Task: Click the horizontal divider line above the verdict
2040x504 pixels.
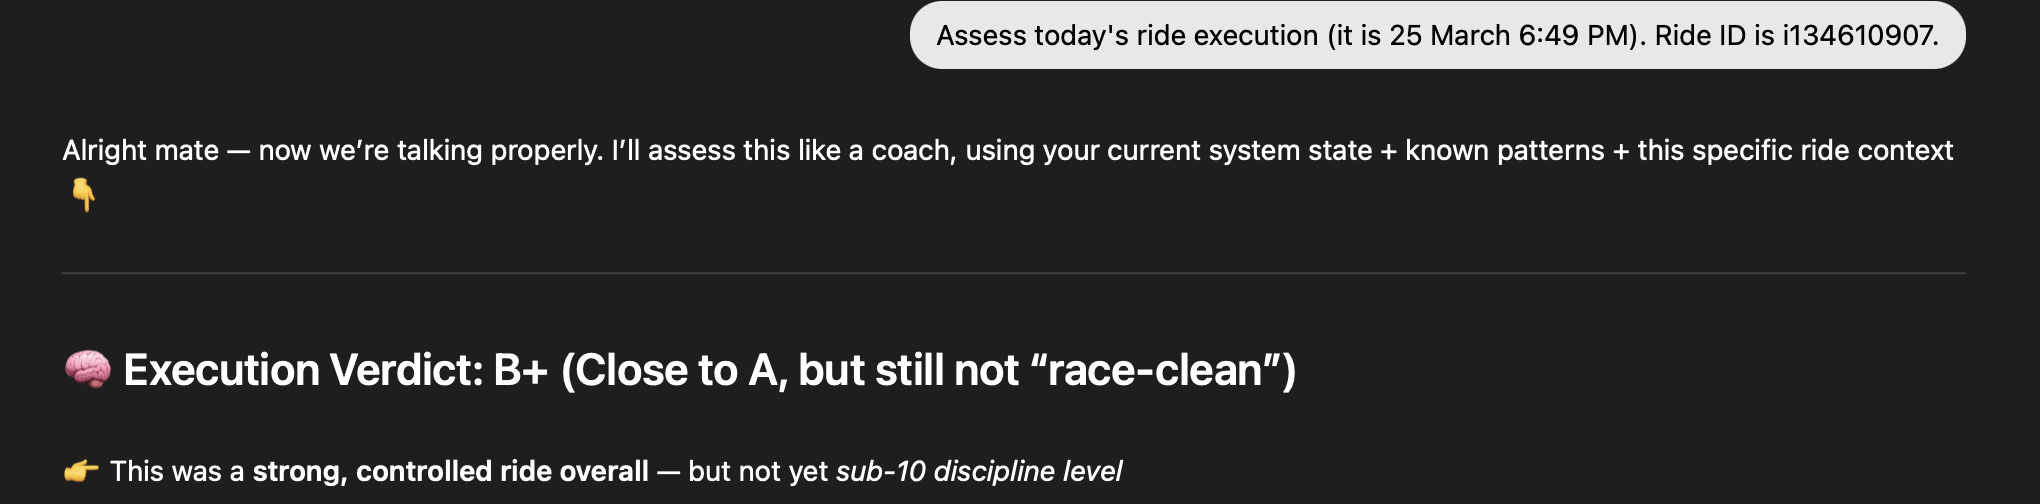Action: [x=1014, y=273]
